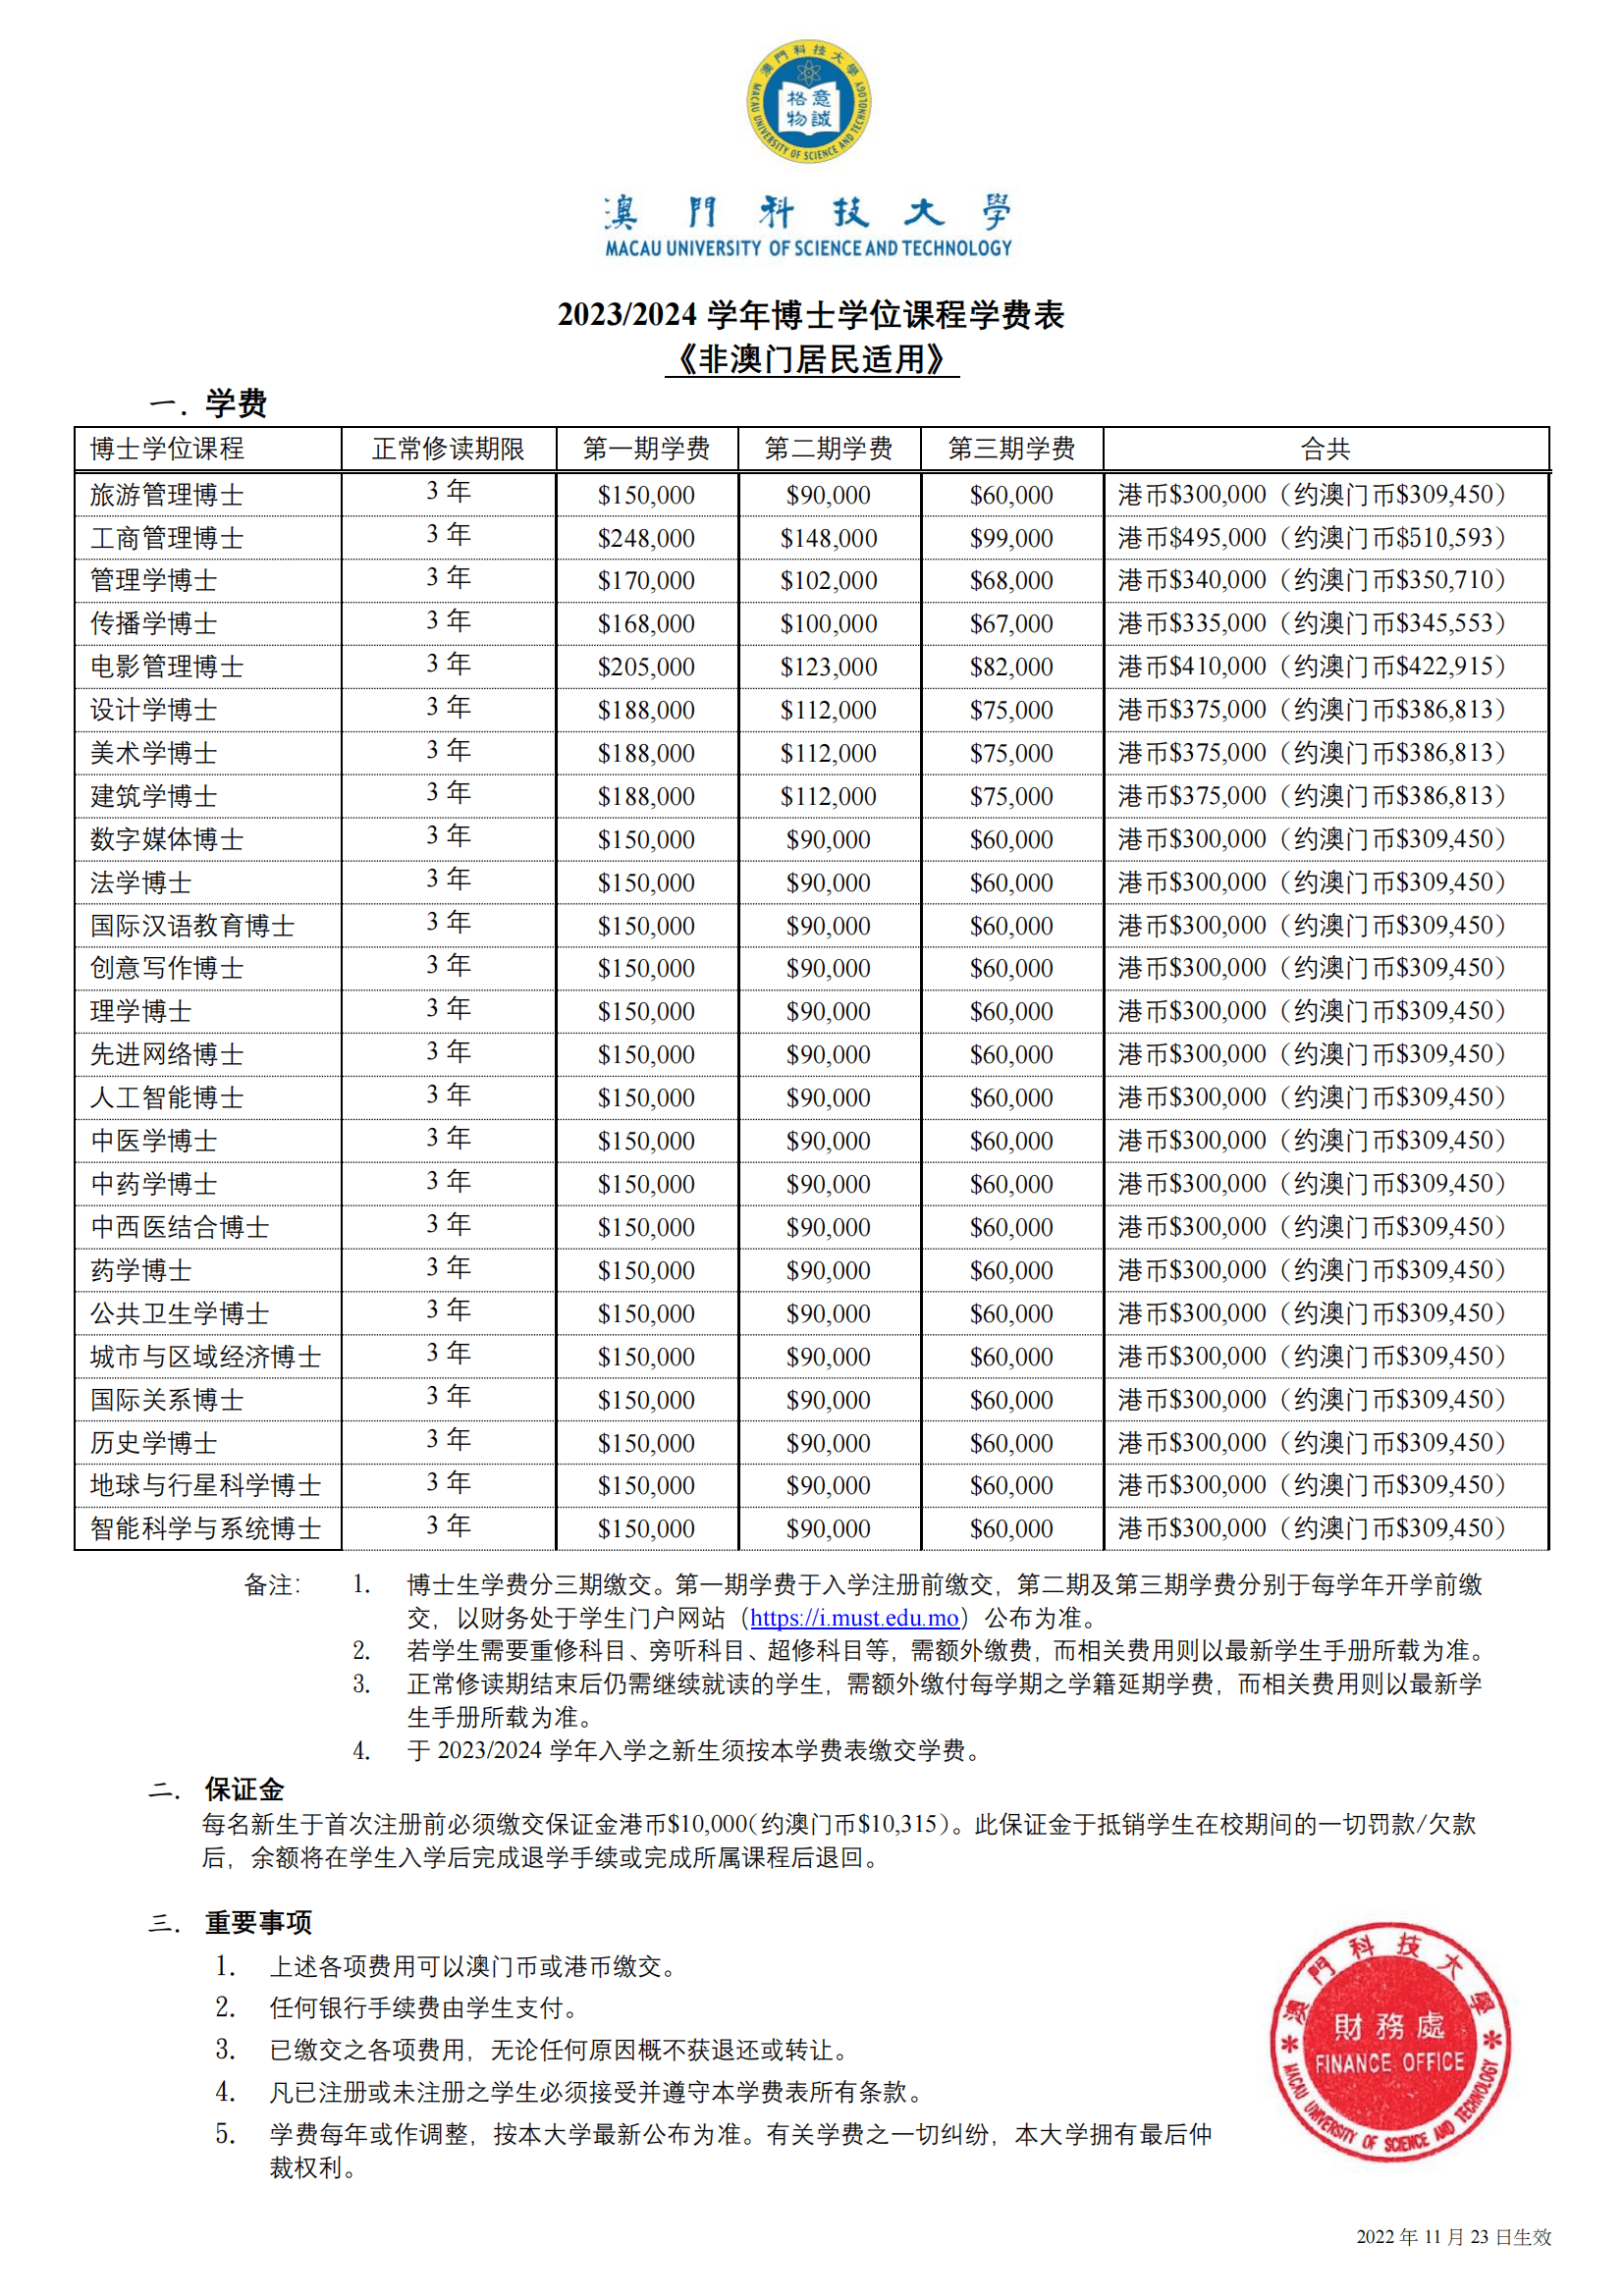Click the header cell 第一期学费
This screenshot has width=1624, height=2296.
[x=646, y=449]
